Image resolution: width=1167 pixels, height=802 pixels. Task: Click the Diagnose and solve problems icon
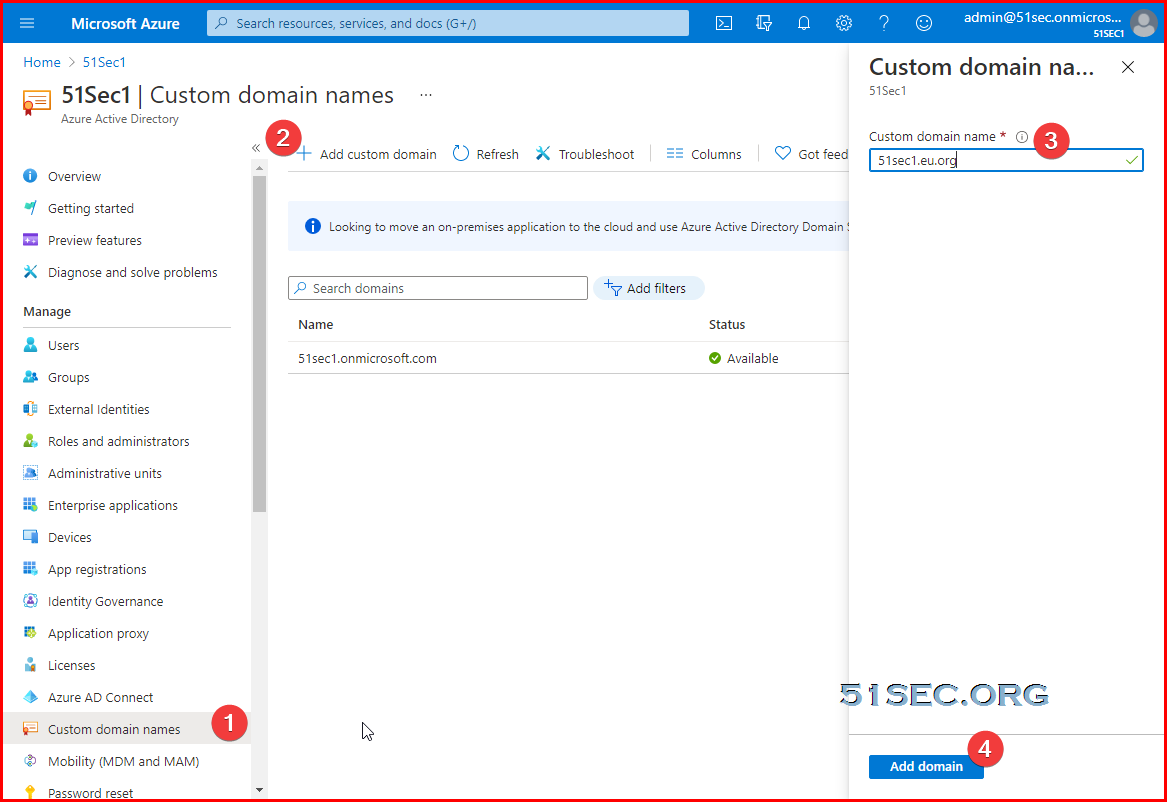30,272
